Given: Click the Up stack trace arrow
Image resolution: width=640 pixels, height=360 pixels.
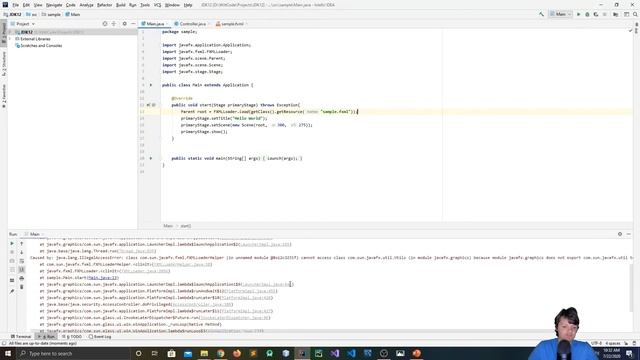Looking at the screenshot, I should coord(22,244).
